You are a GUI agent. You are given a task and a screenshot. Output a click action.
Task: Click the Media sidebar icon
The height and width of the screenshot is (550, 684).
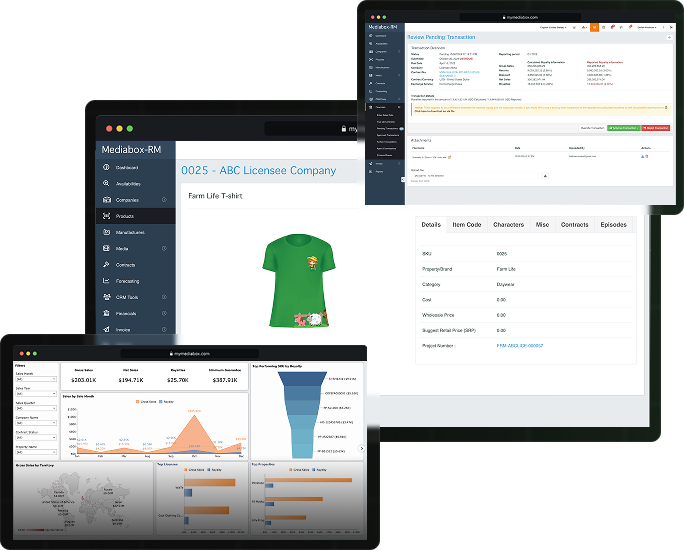tap(106, 248)
